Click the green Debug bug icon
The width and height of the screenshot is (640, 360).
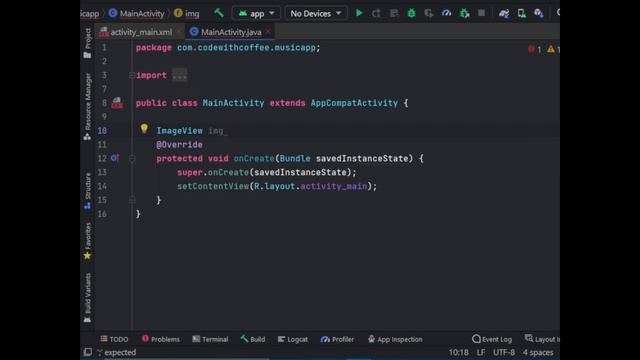tap(411, 13)
